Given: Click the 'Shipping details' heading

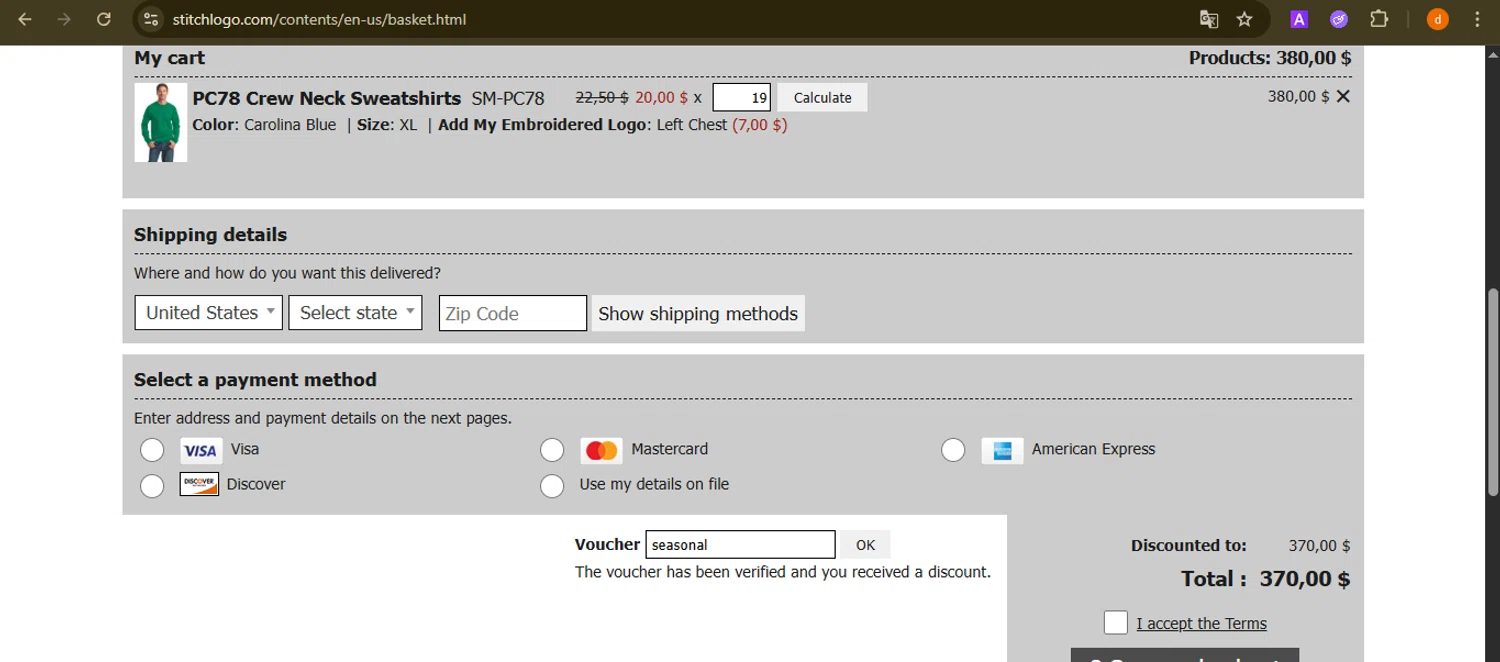Looking at the screenshot, I should tap(210, 235).
